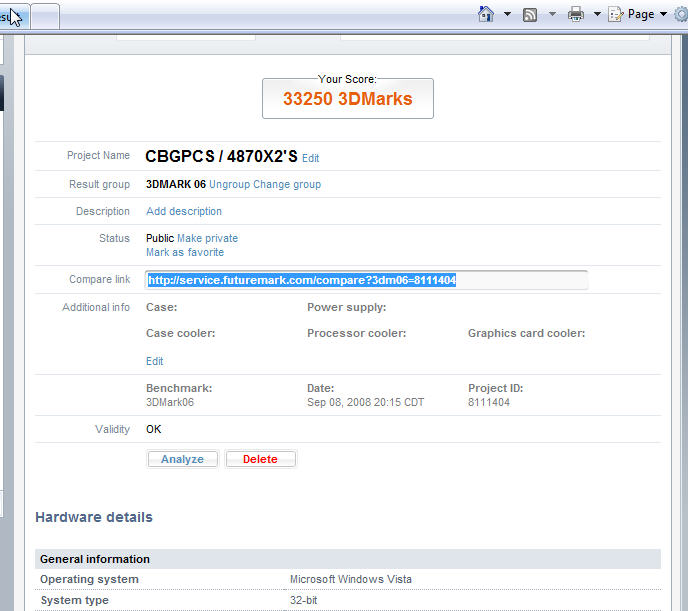The width and height of the screenshot is (688, 611).
Task: Edit the project name CBGPCS / 4870X2'S
Action: pos(310,158)
